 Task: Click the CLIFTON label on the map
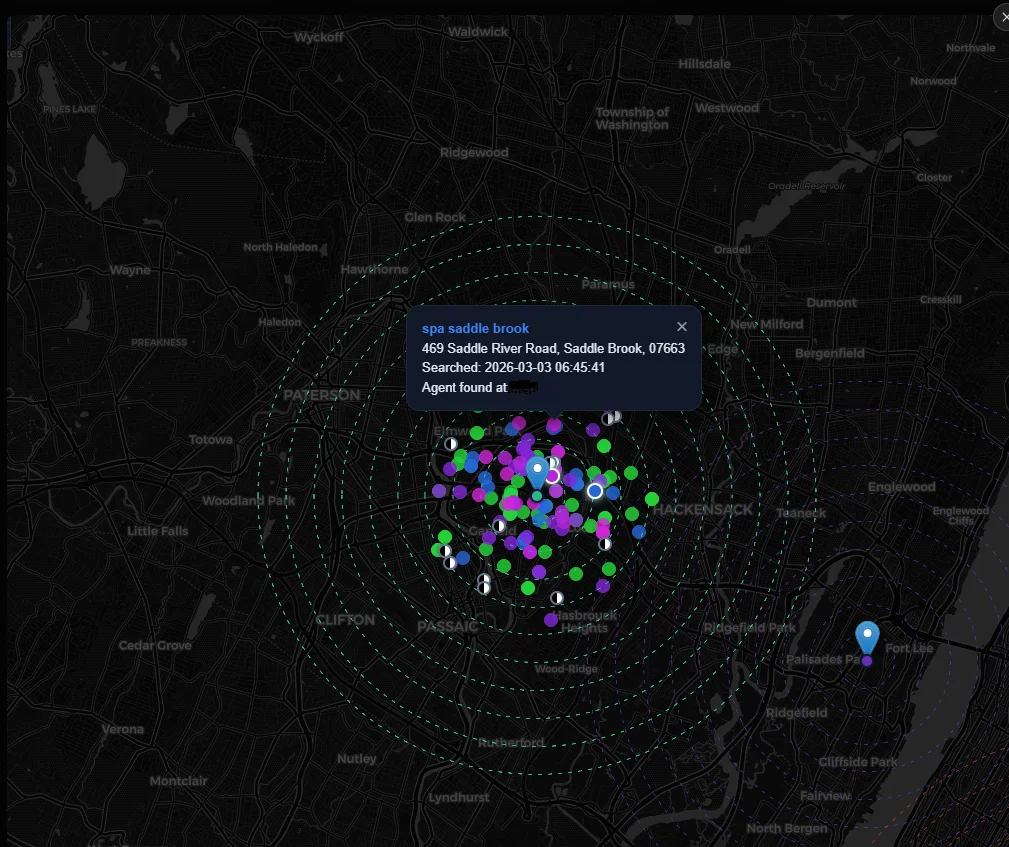(345, 620)
